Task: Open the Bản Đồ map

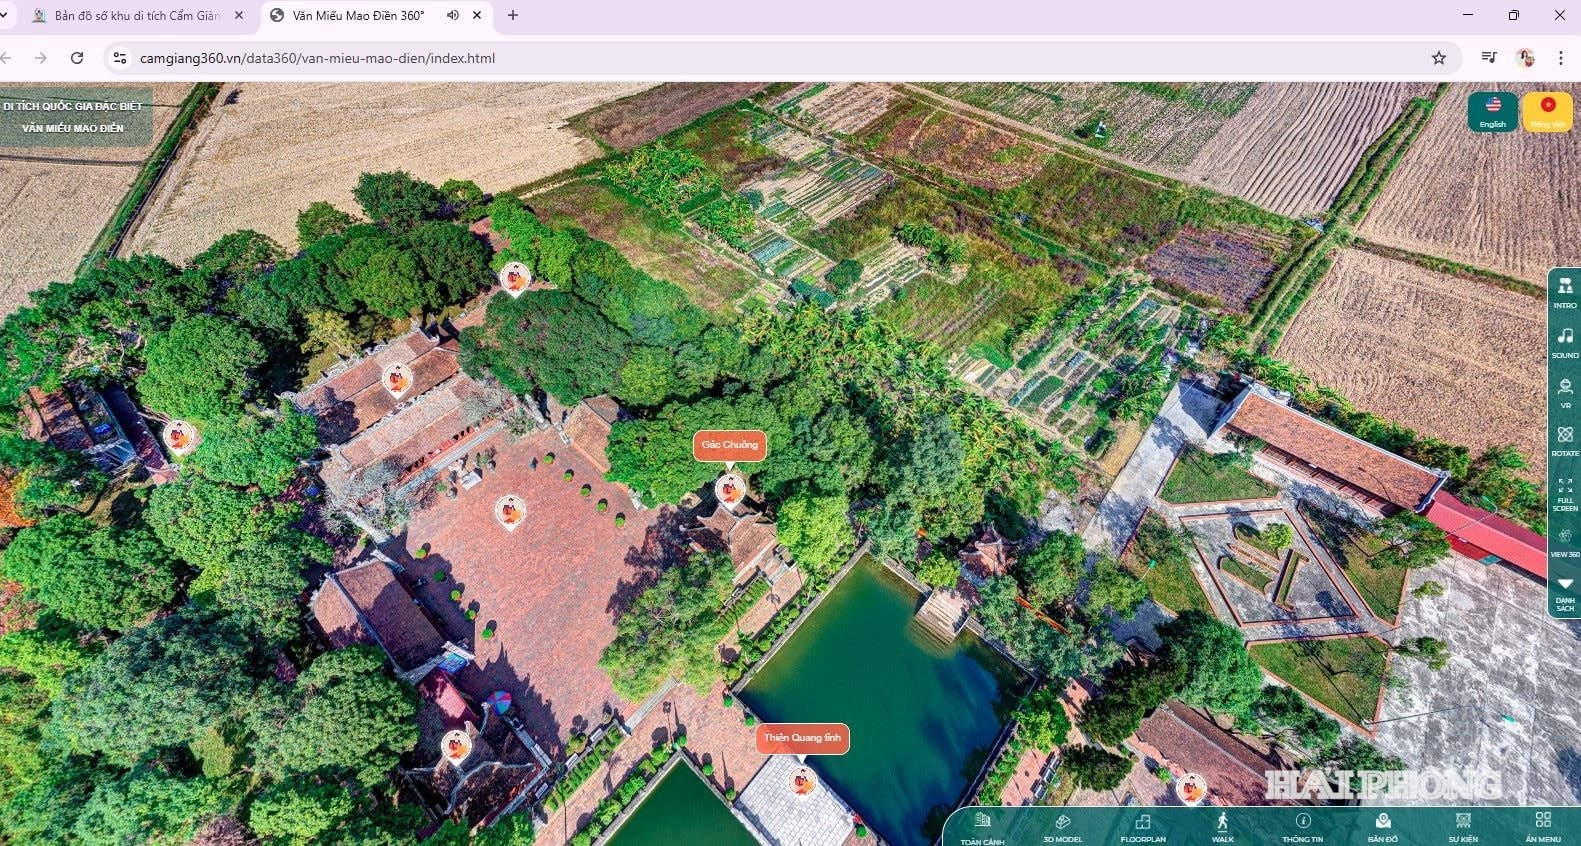Action: pos(1383,827)
